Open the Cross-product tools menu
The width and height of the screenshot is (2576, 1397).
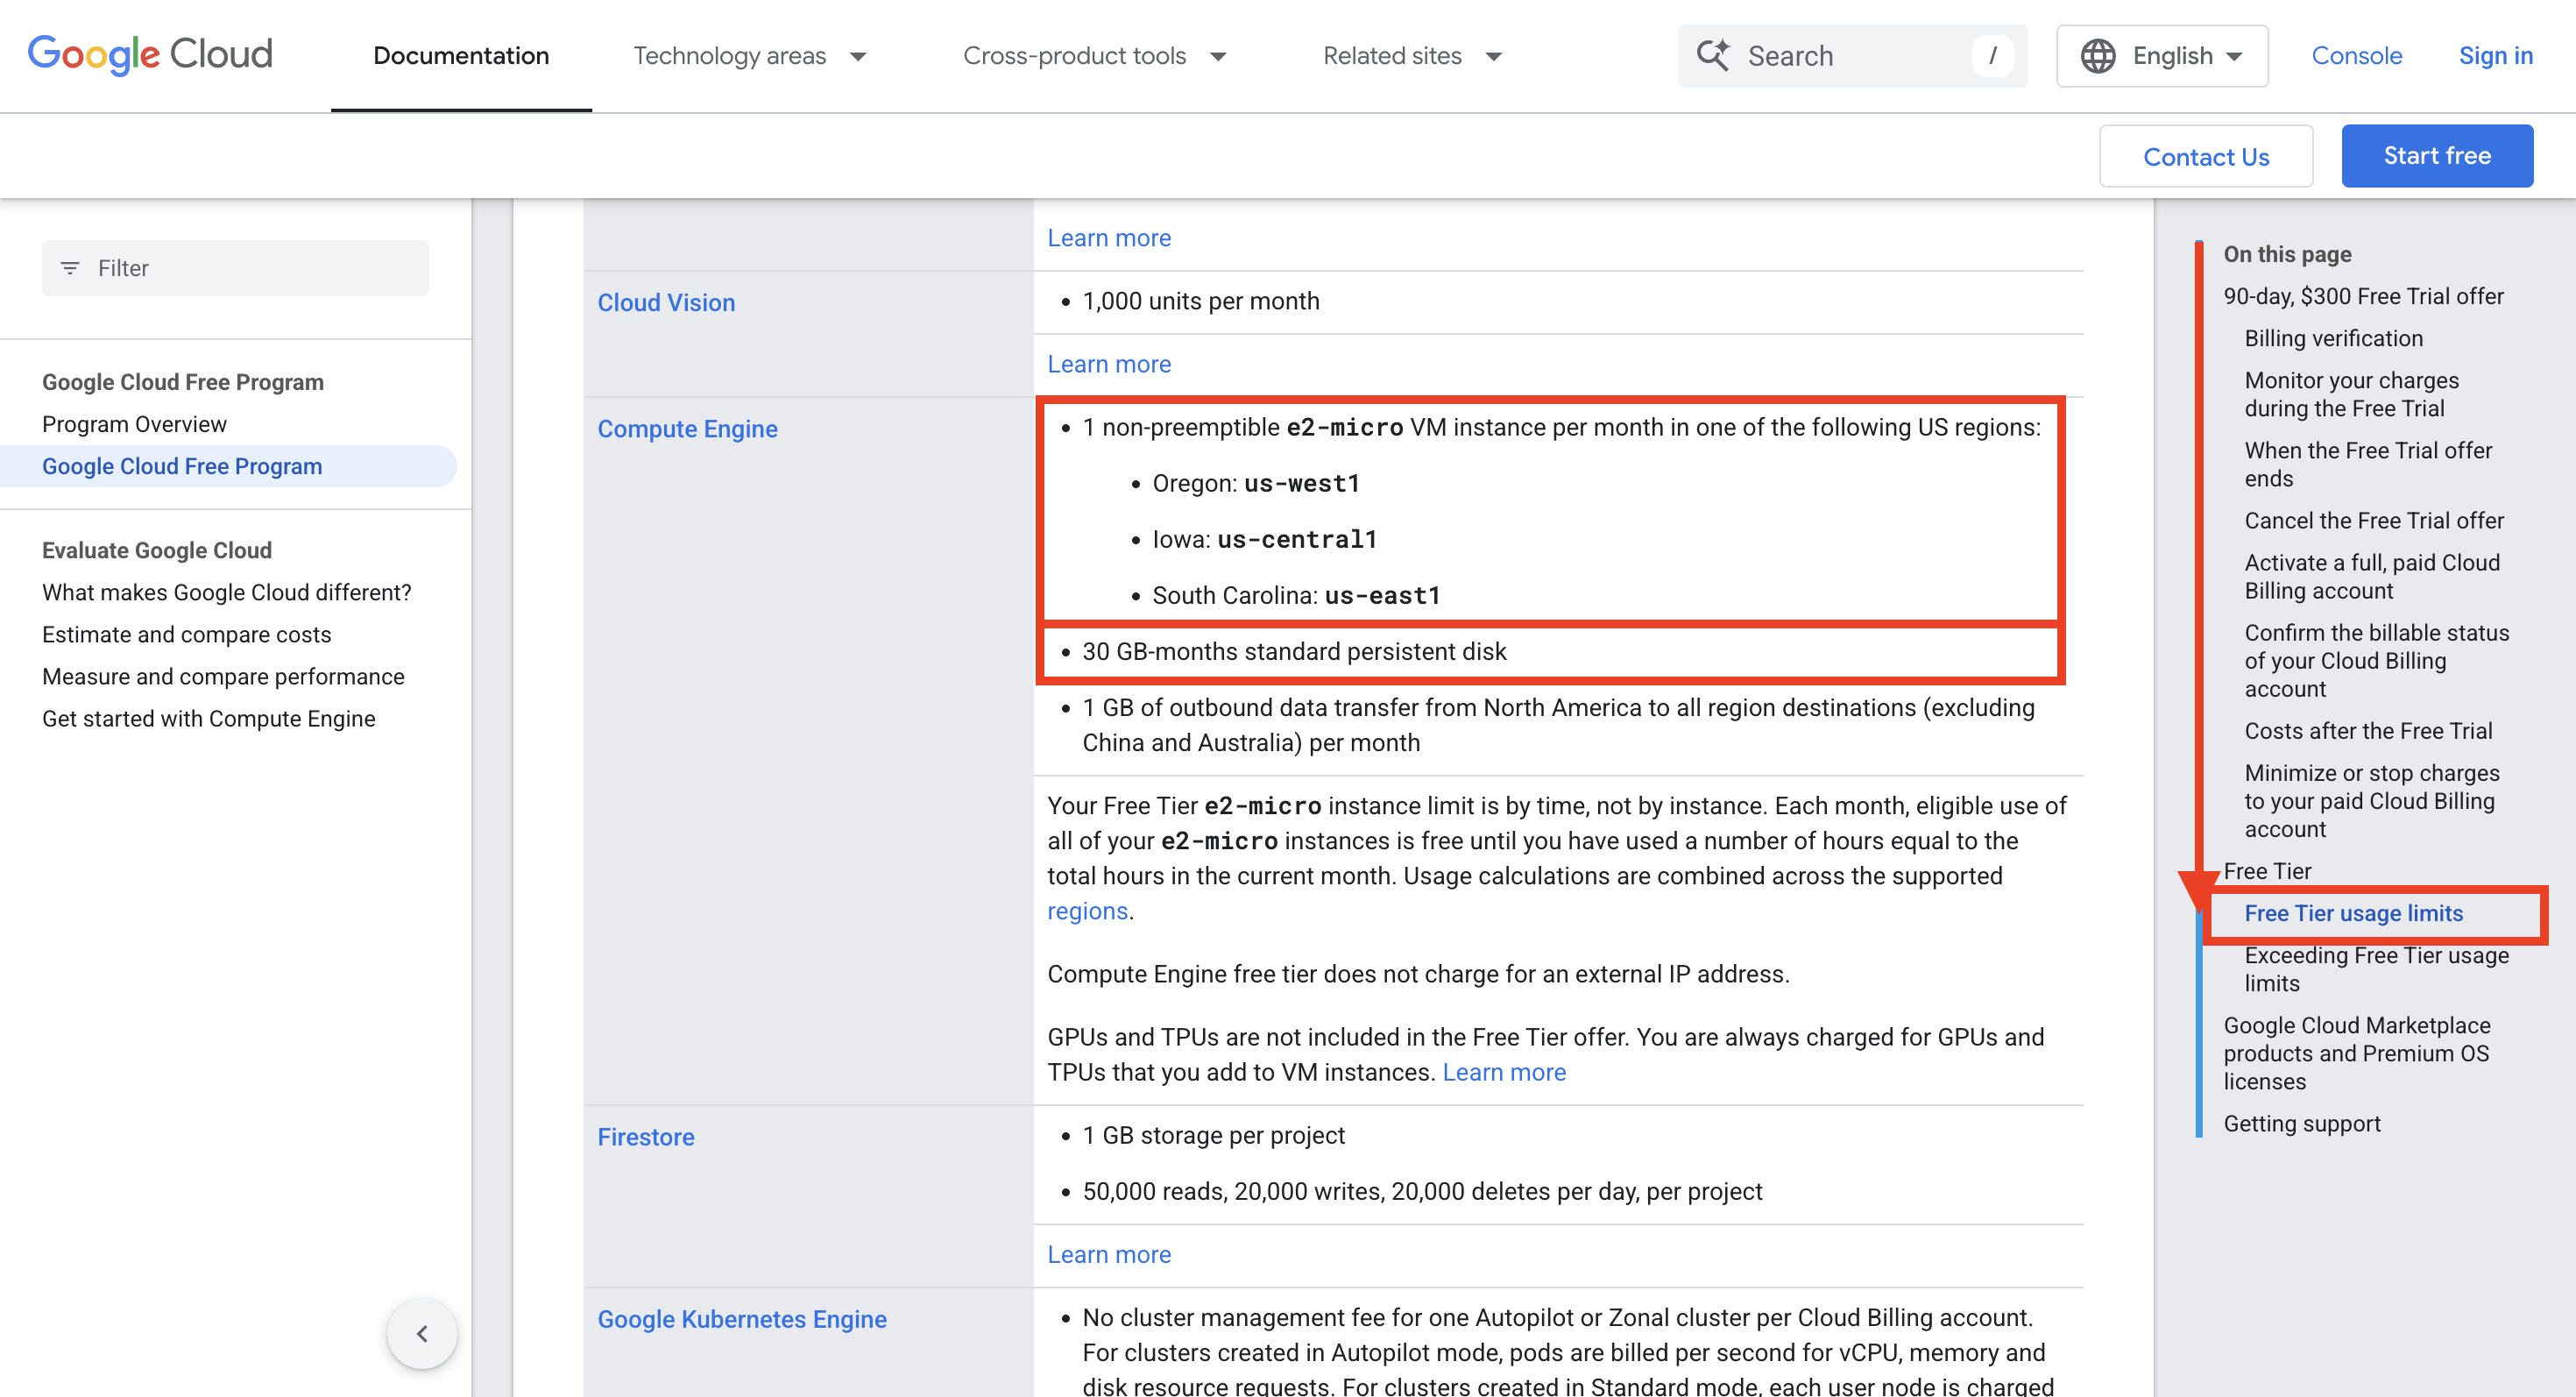point(1094,56)
